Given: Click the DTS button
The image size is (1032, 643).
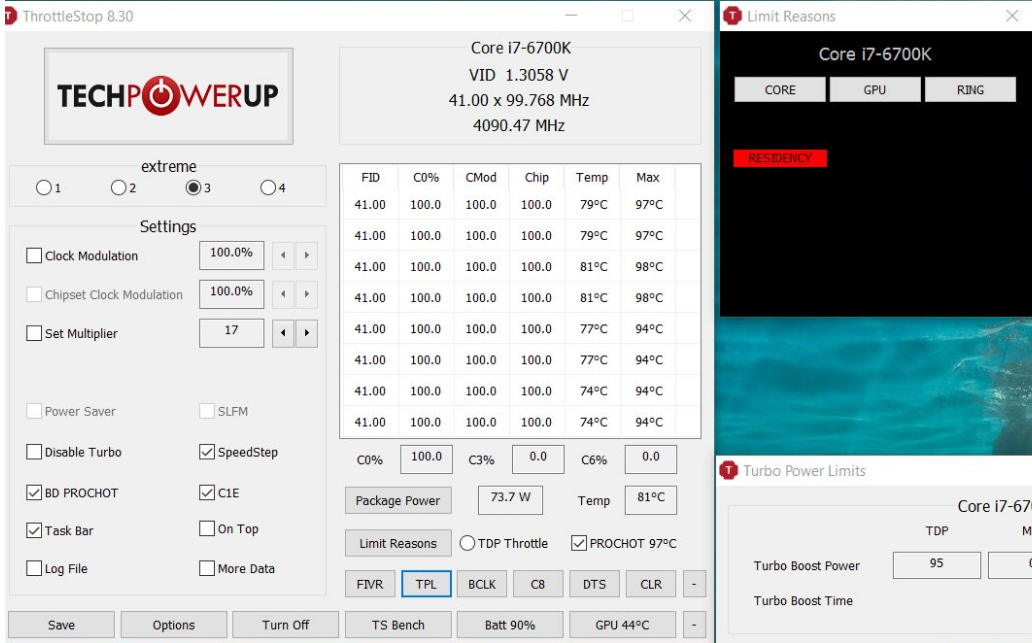Looking at the screenshot, I should 594,584.
